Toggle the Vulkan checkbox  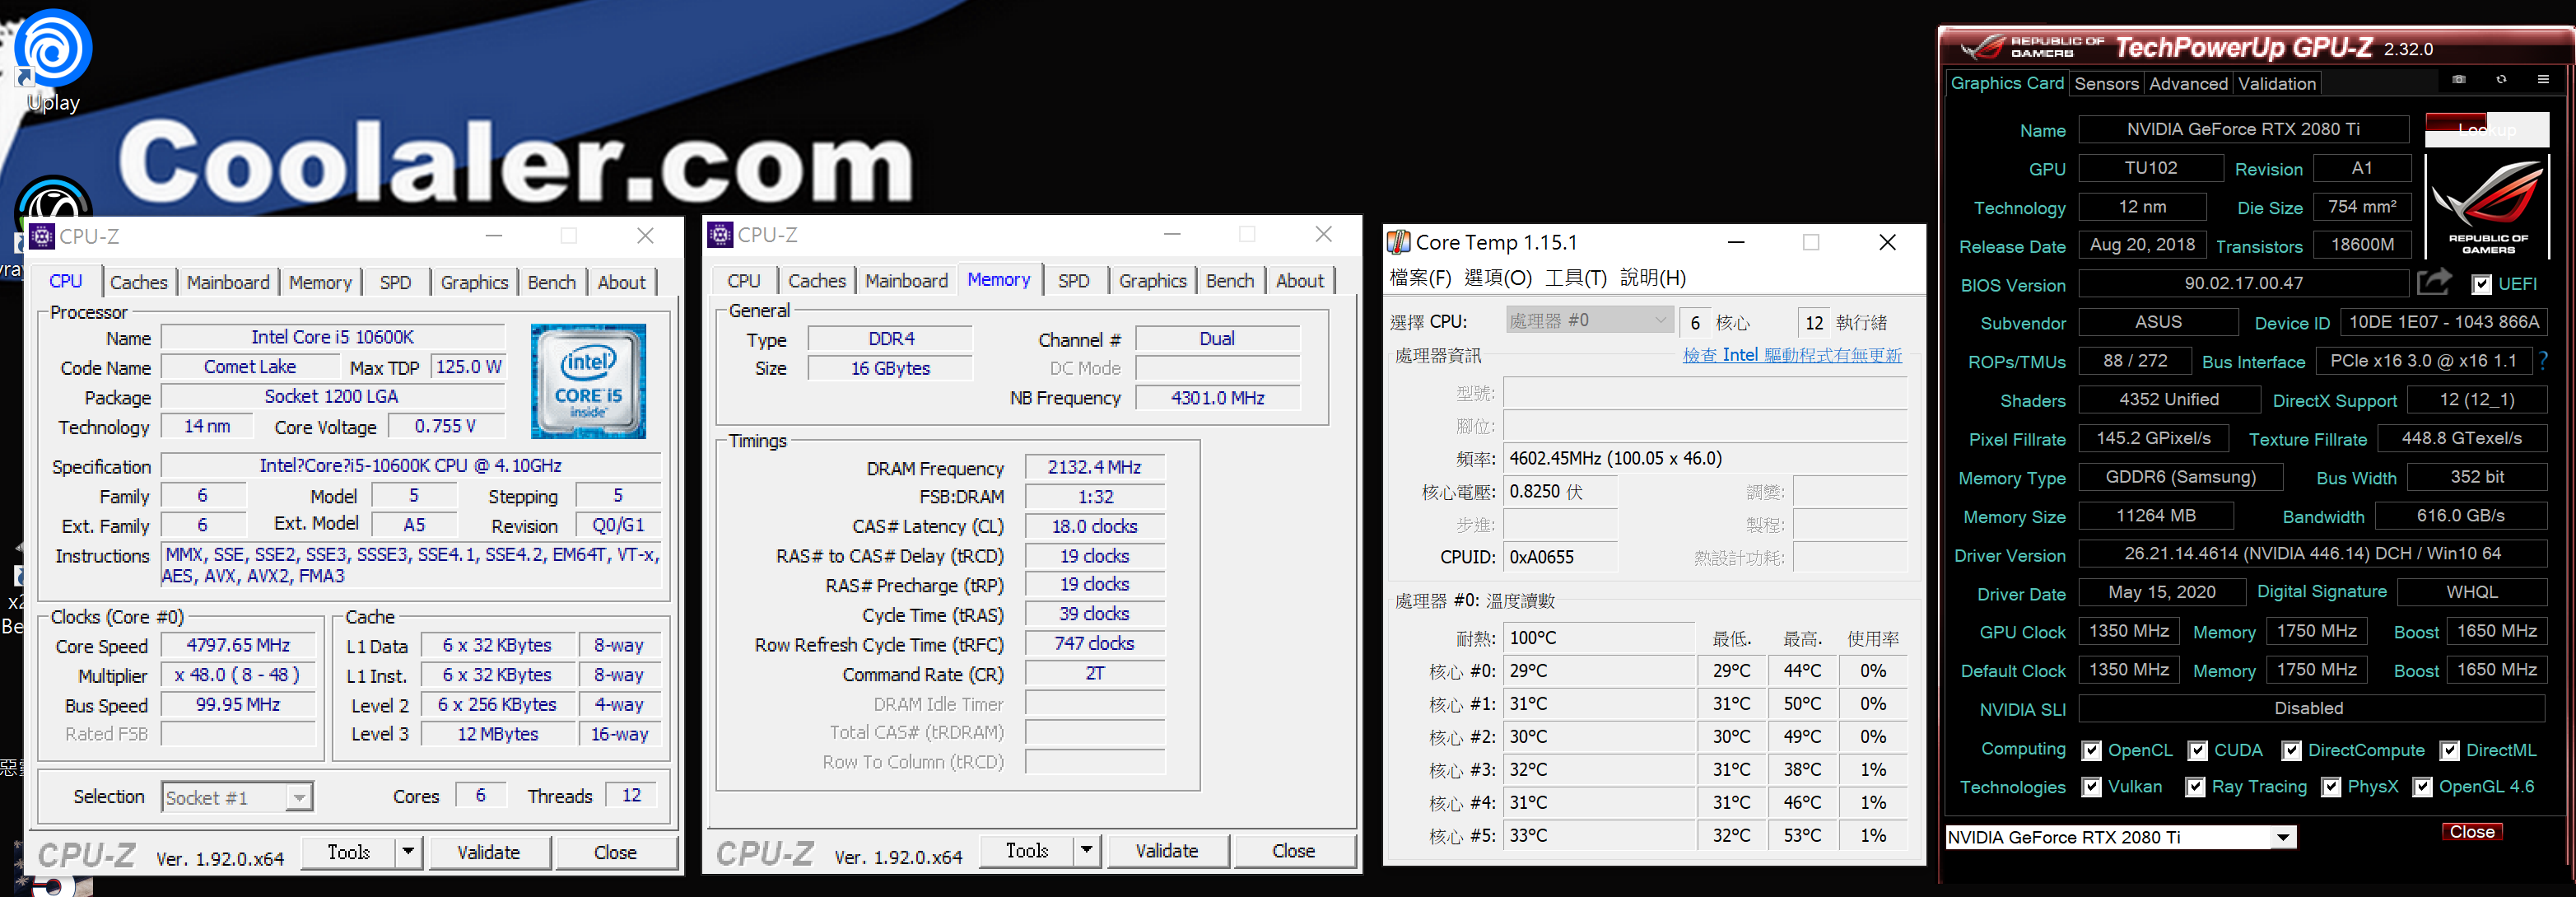pyautogui.click(x=2091, y=788)
